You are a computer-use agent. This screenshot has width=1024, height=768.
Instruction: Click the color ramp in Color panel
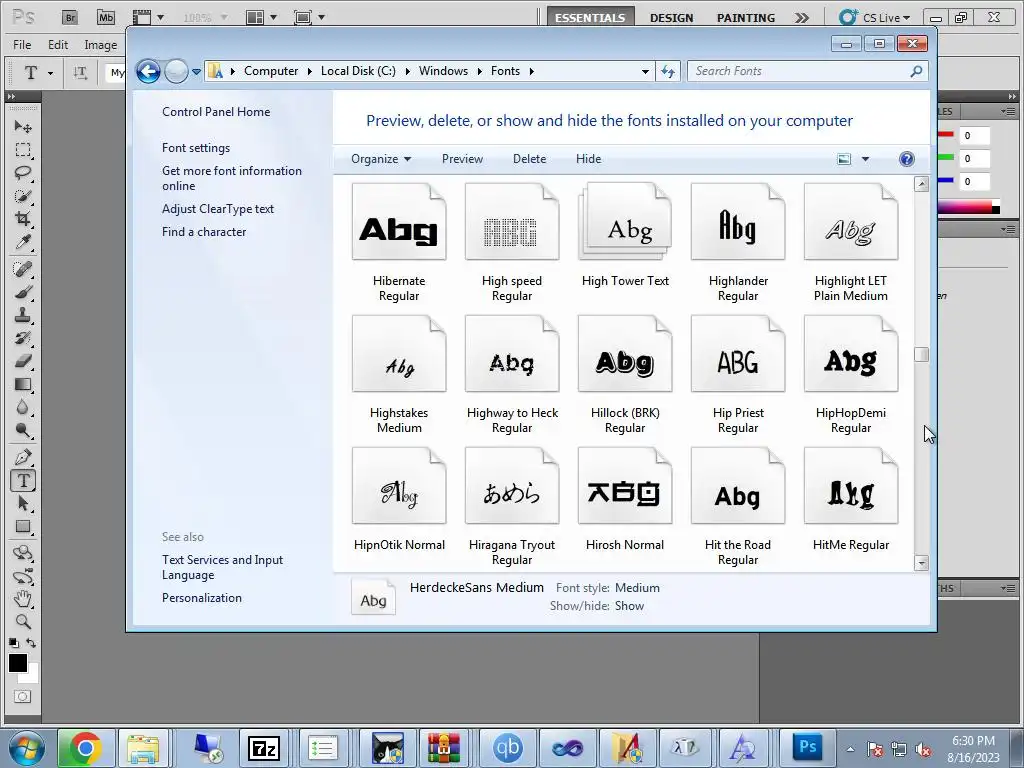click(x=967, y=208)
